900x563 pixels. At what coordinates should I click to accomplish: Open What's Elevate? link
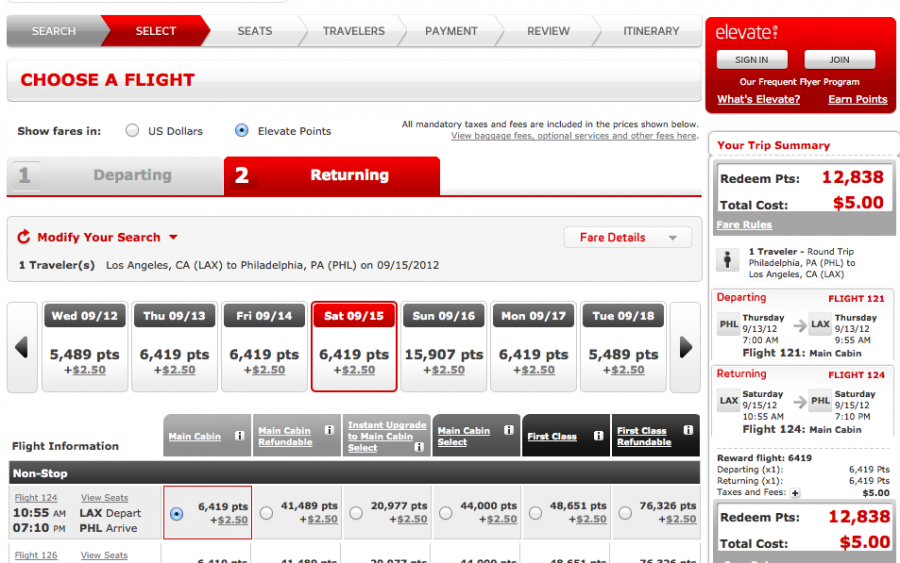coord(758,99)
